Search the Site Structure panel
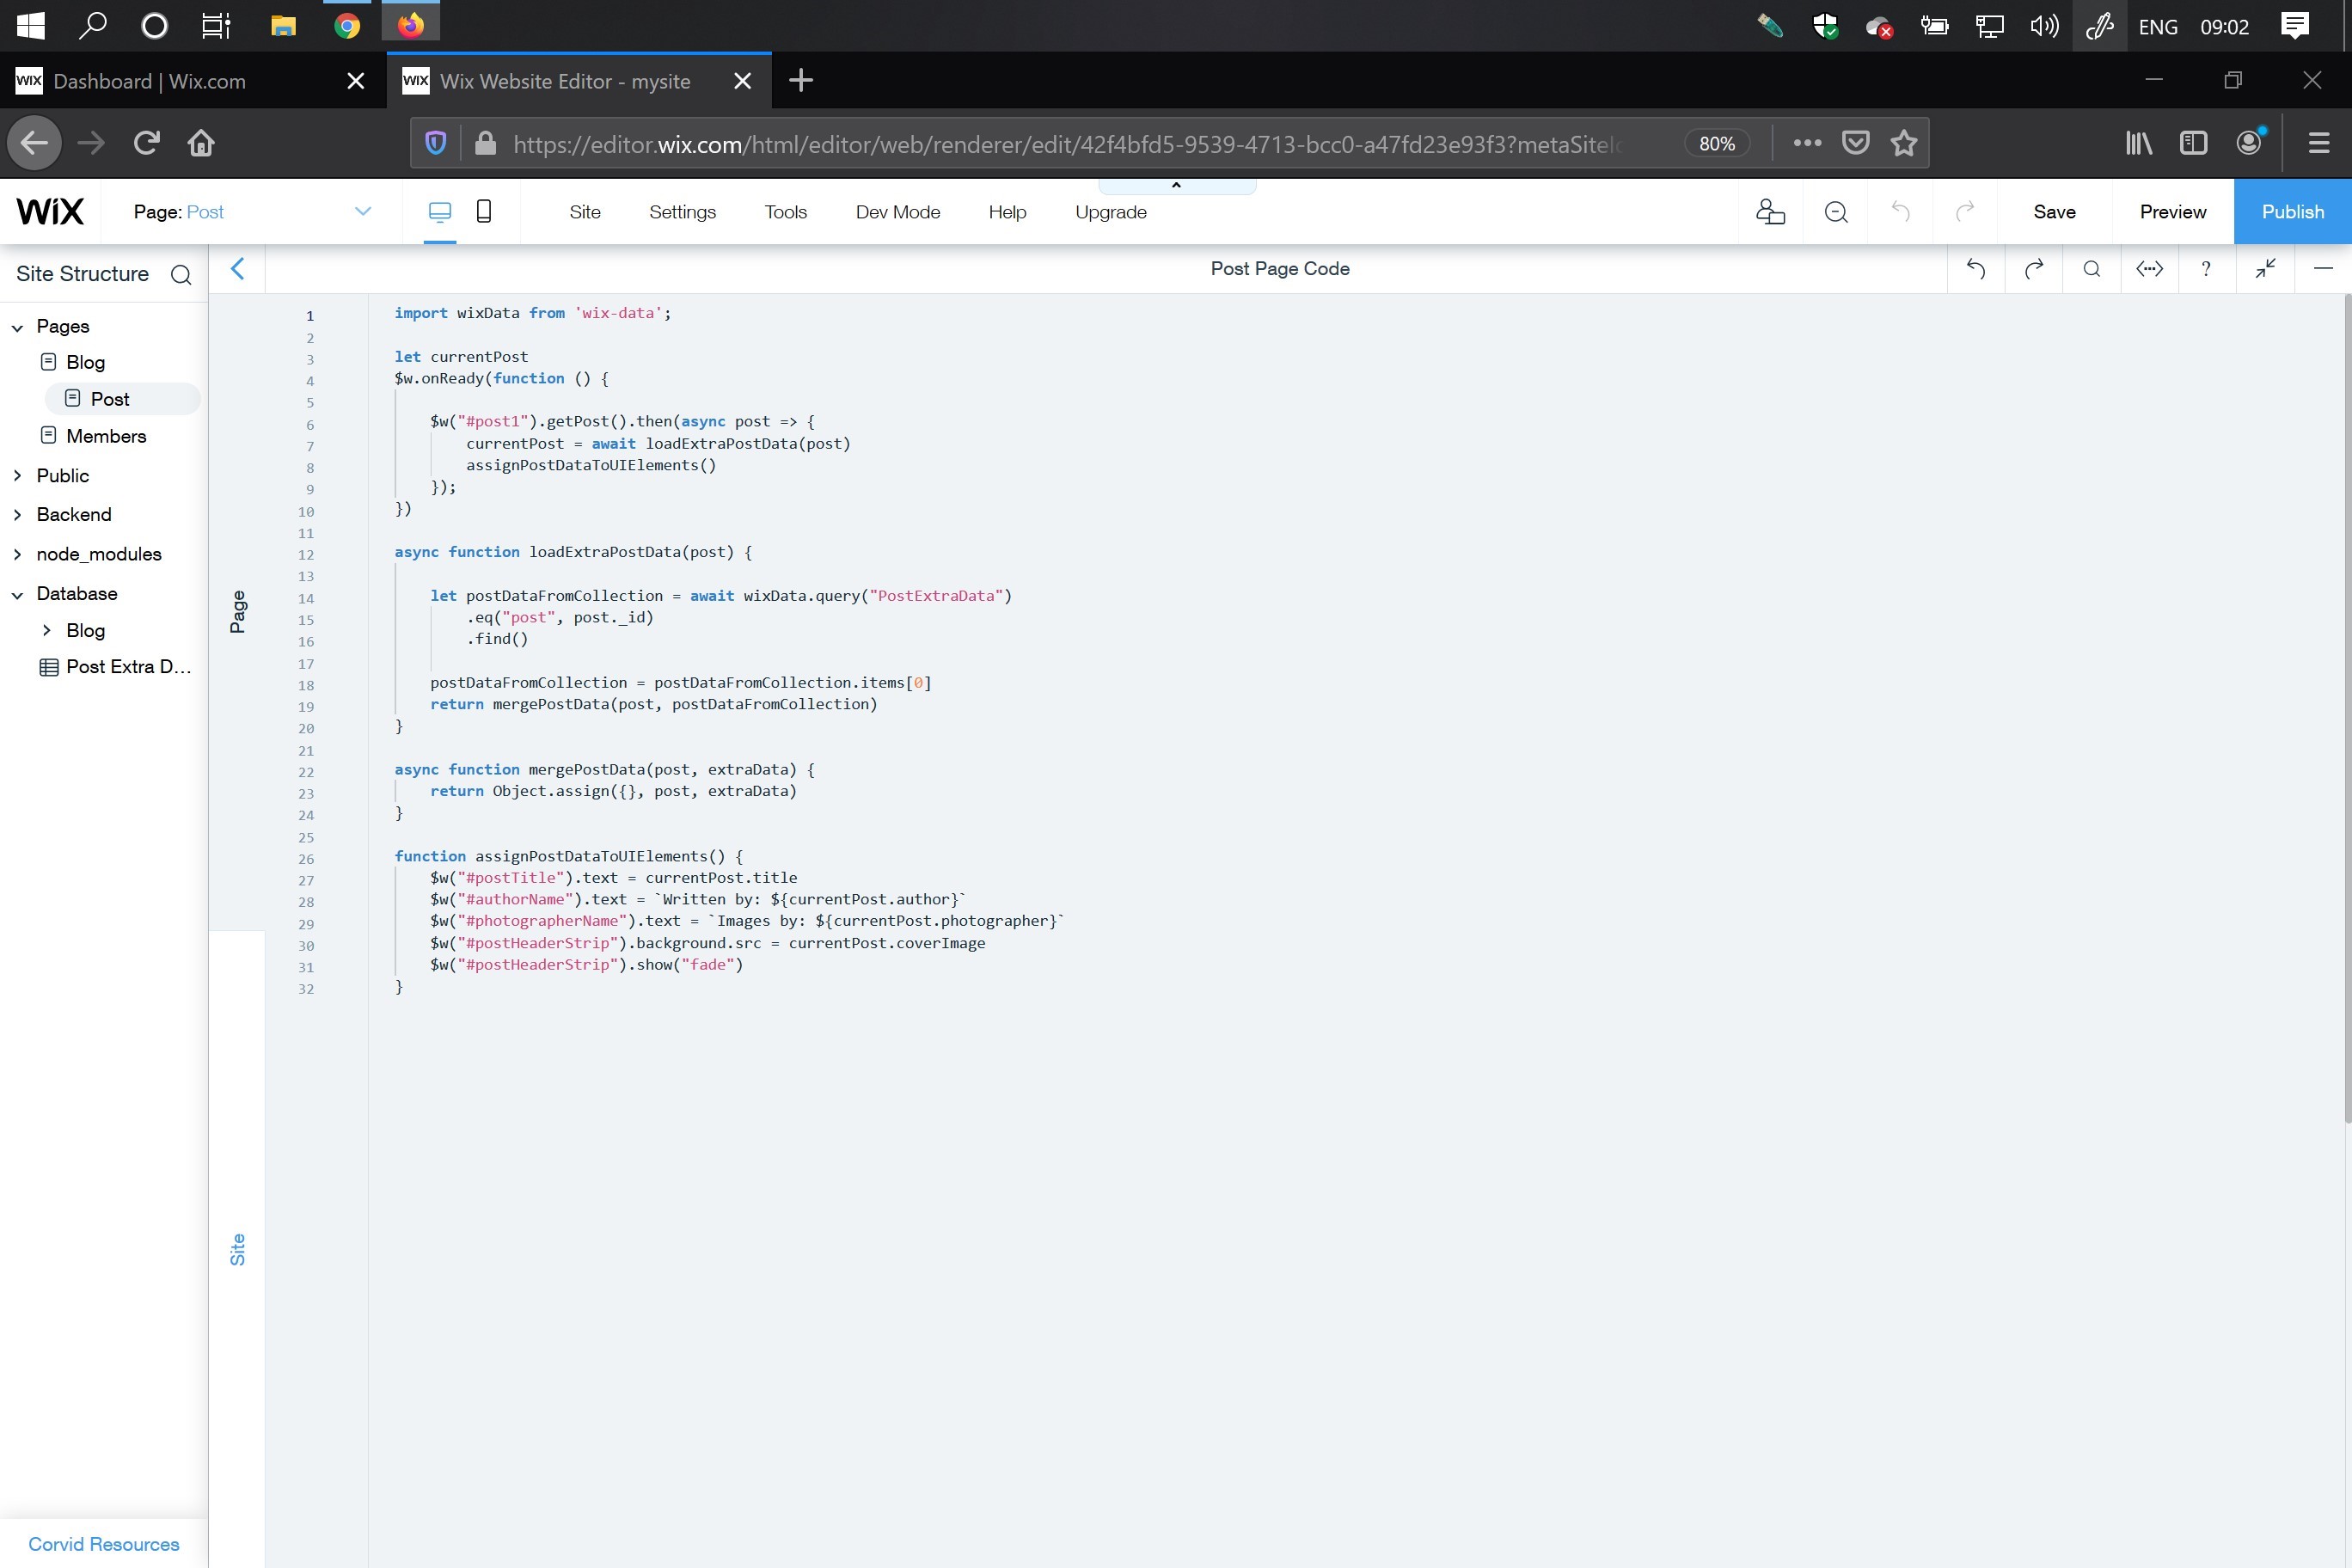The height and width of the screenshot is (1568, 2352). point(181,275)
